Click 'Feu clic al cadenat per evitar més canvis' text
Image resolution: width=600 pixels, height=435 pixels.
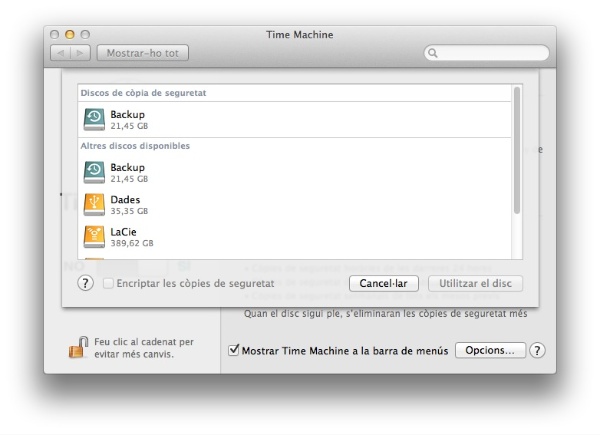pyautogui.click(x=144, y=348)
